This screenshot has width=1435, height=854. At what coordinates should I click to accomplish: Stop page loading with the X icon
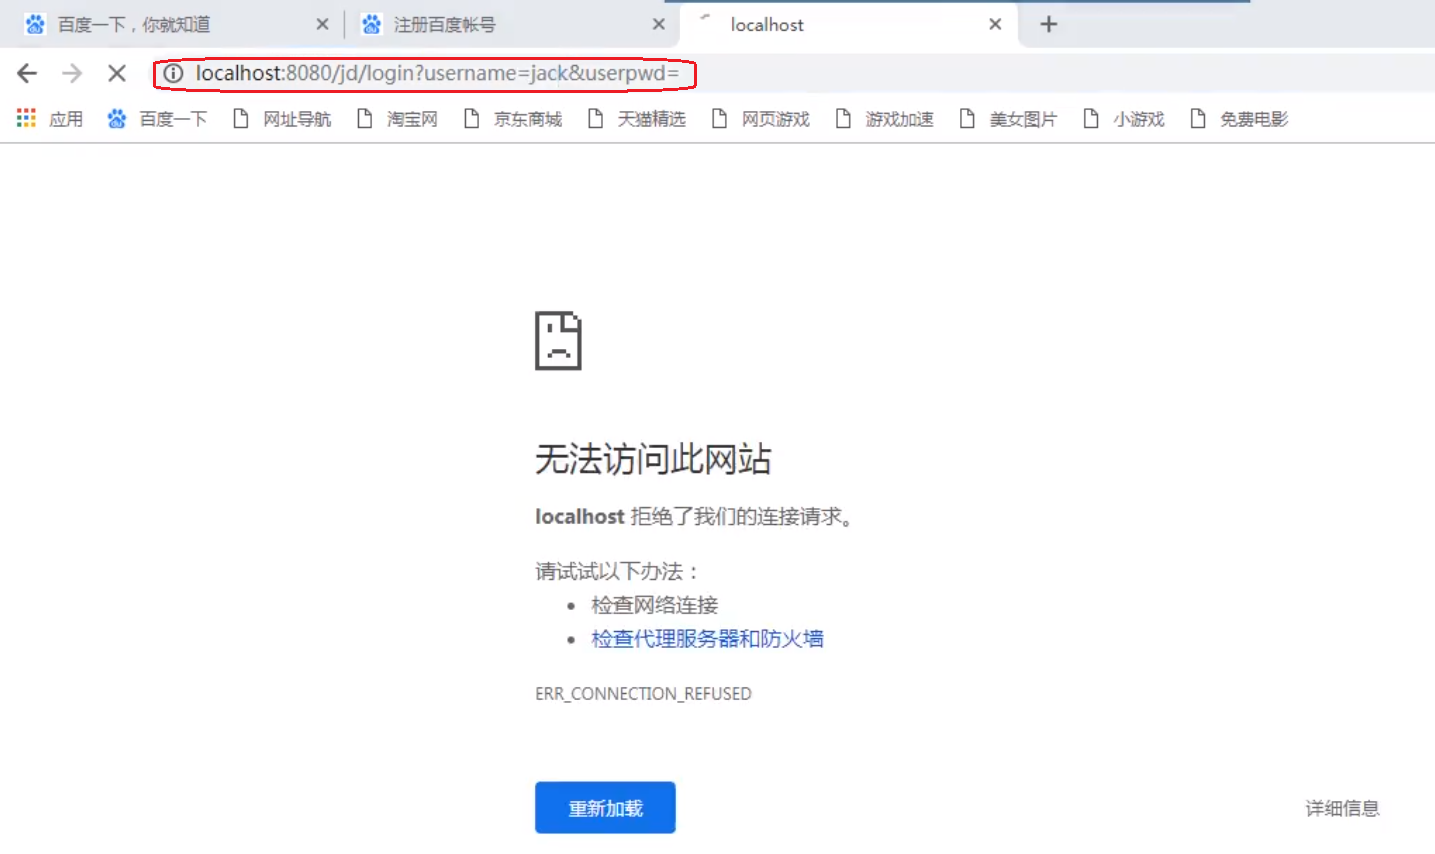coord(117,73)
